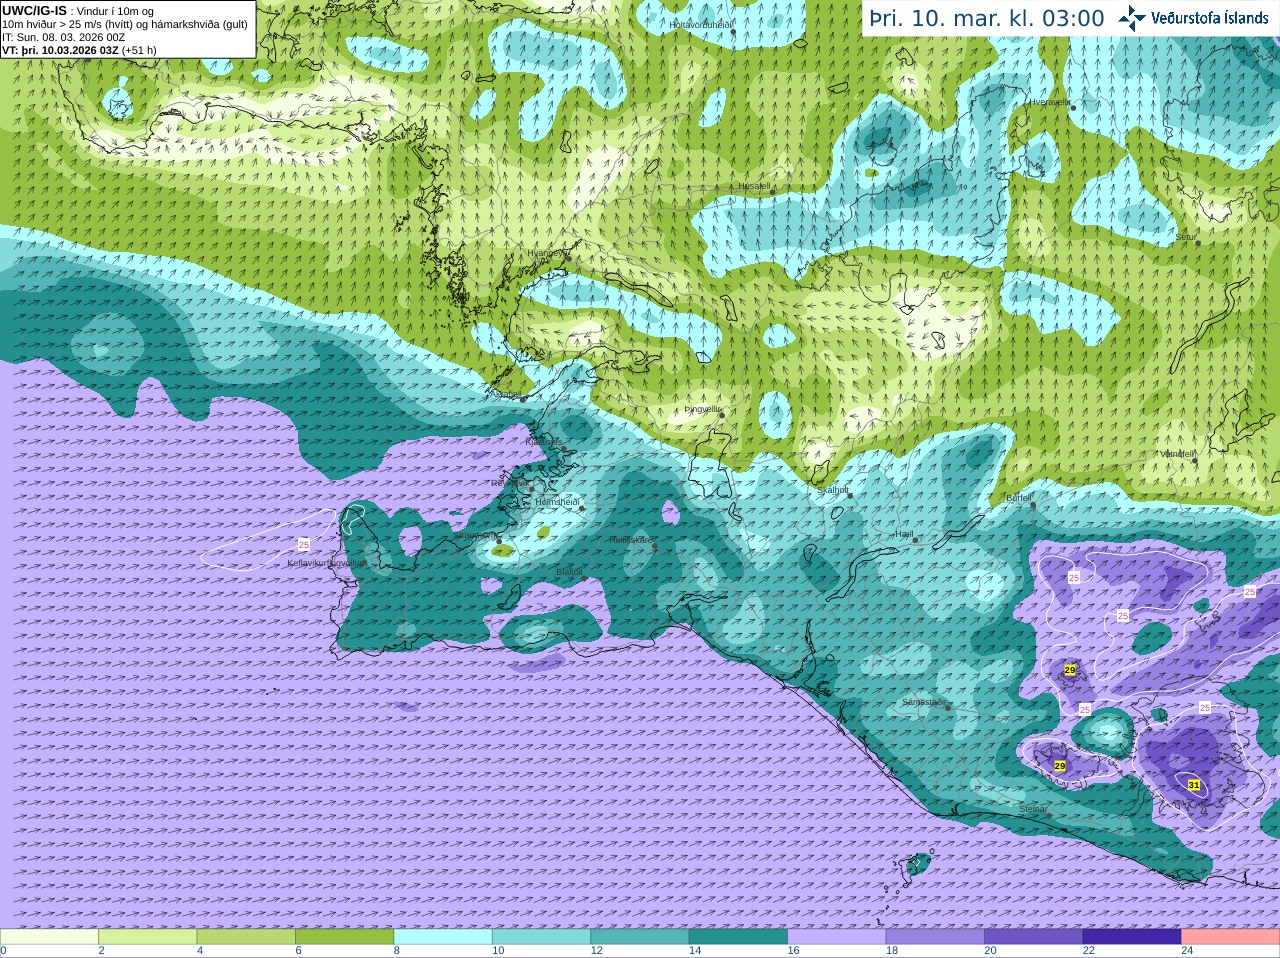Viewport: 1280px width, 958px height.
Task: Pick the 12–14 m/s teal legend swatch
Action: tap(640, 937)
